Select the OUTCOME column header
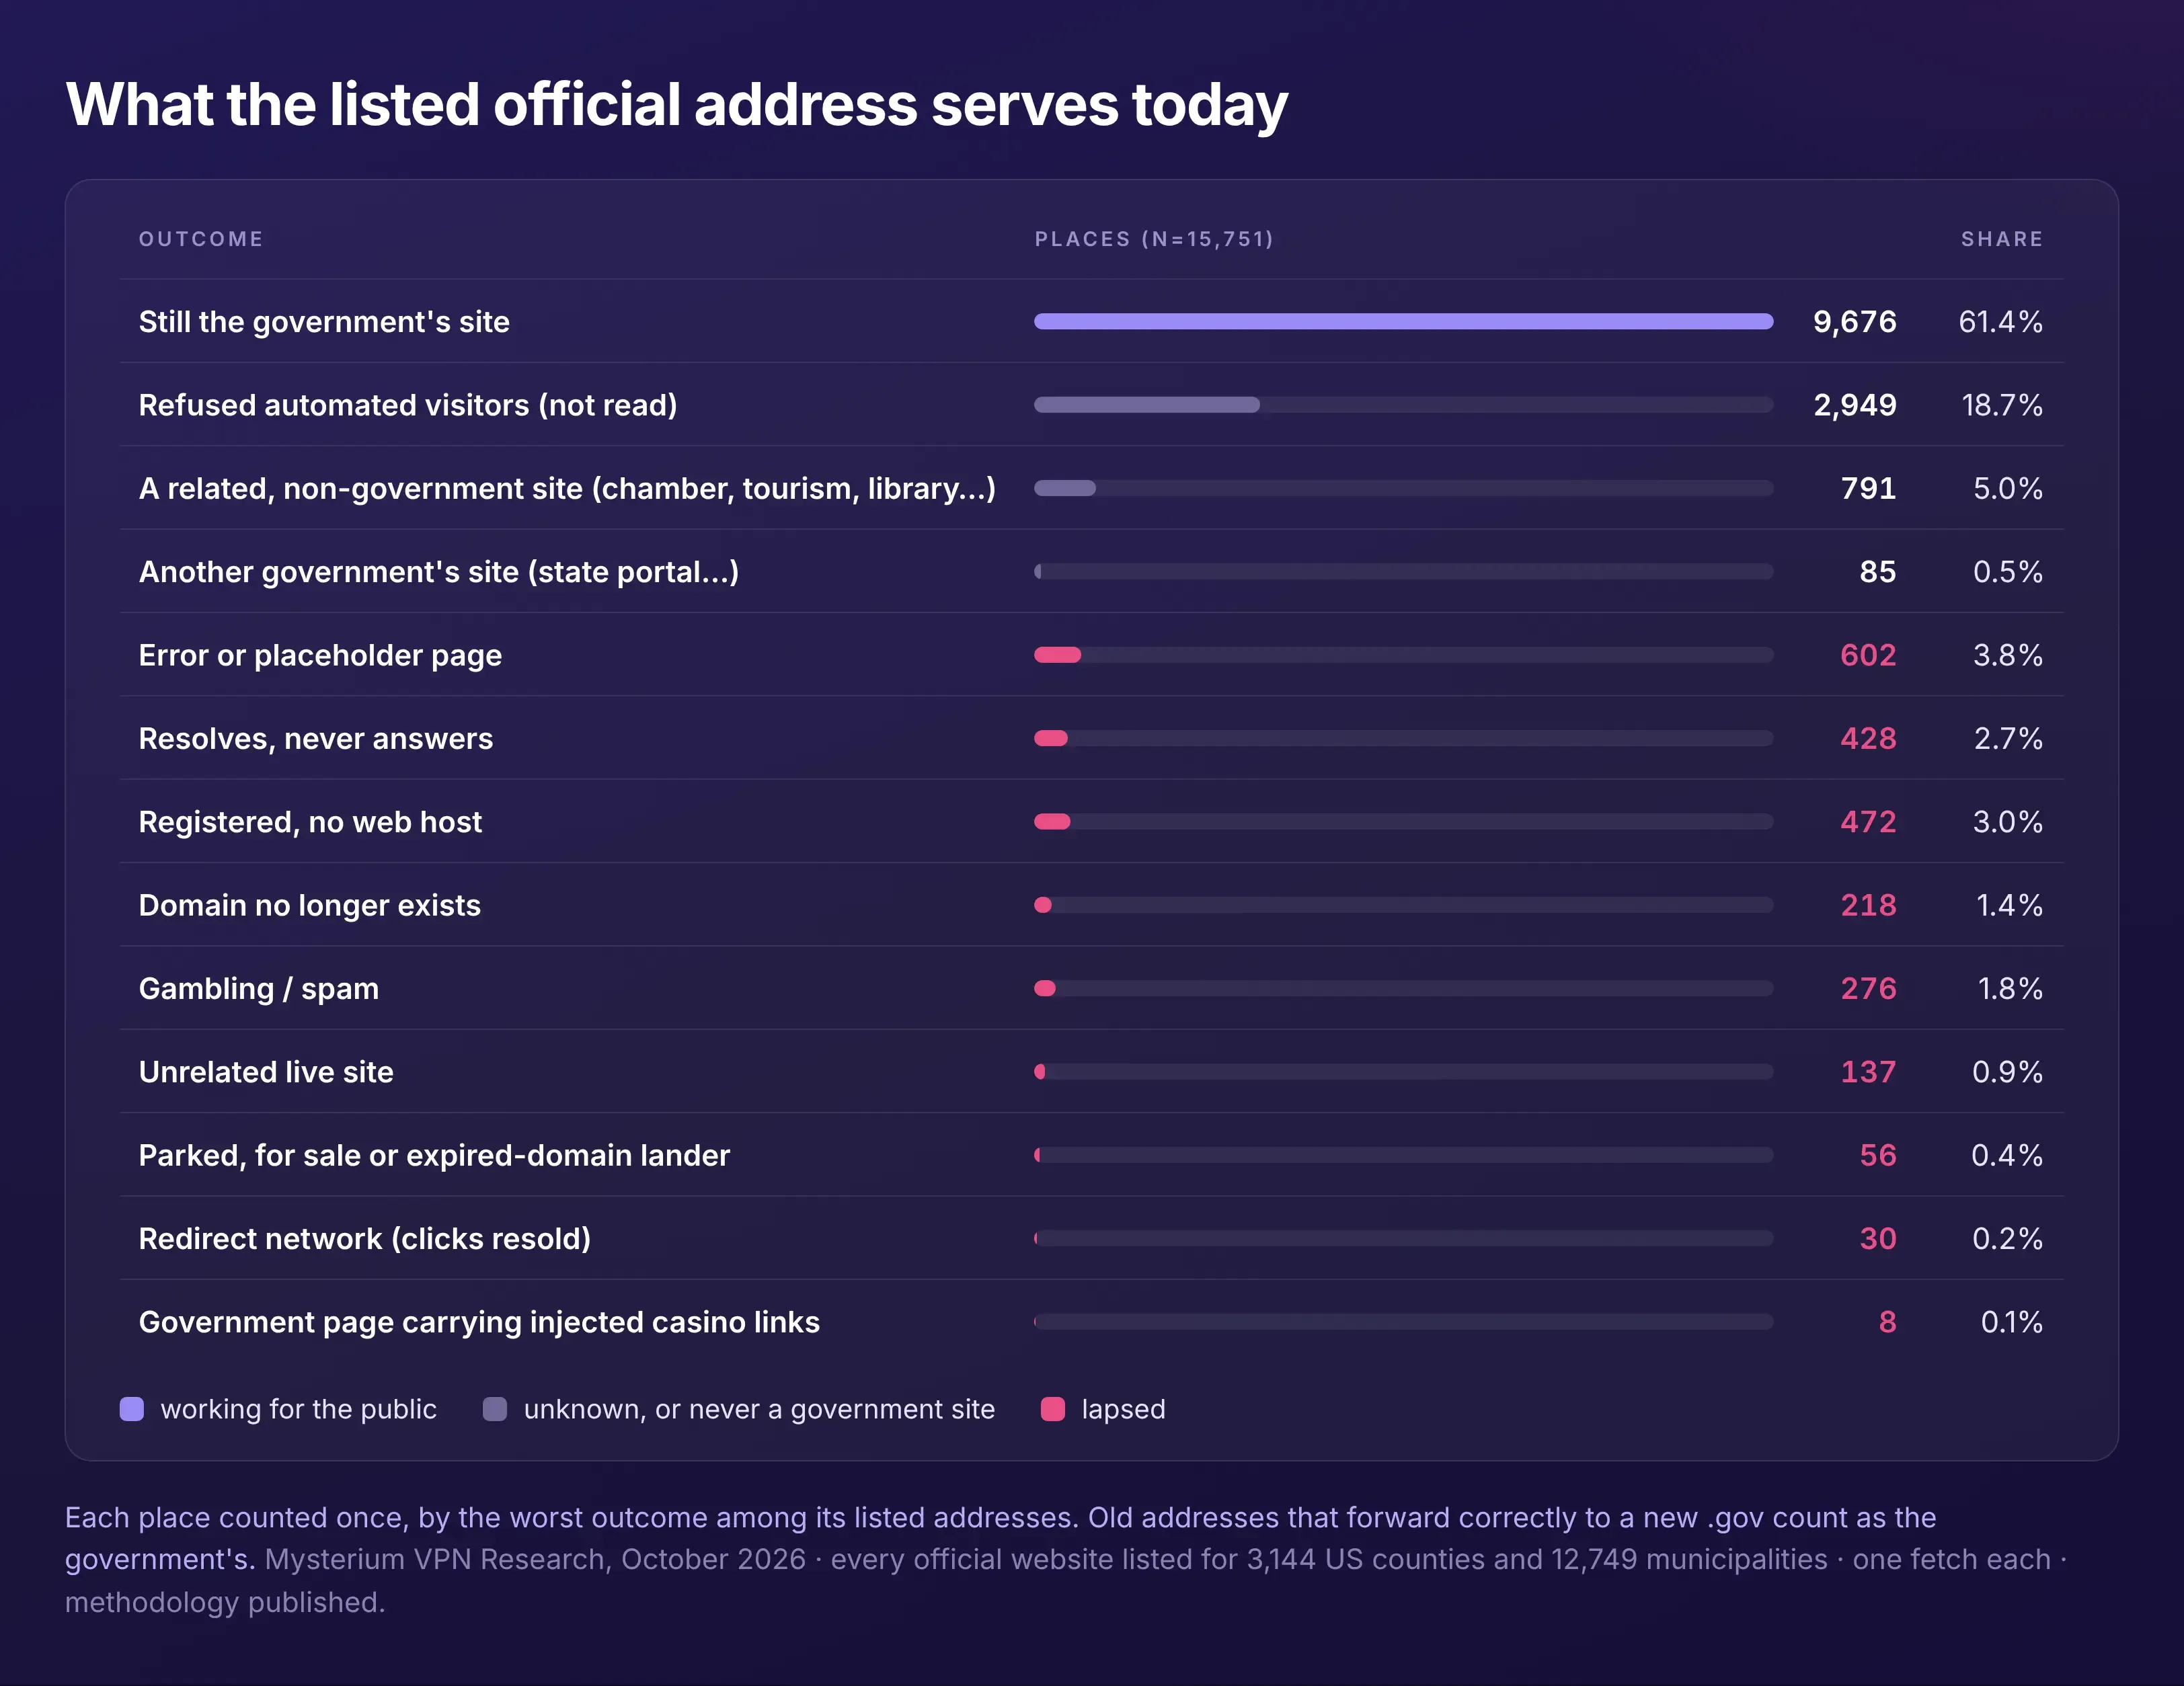 [x=201, y=239]
